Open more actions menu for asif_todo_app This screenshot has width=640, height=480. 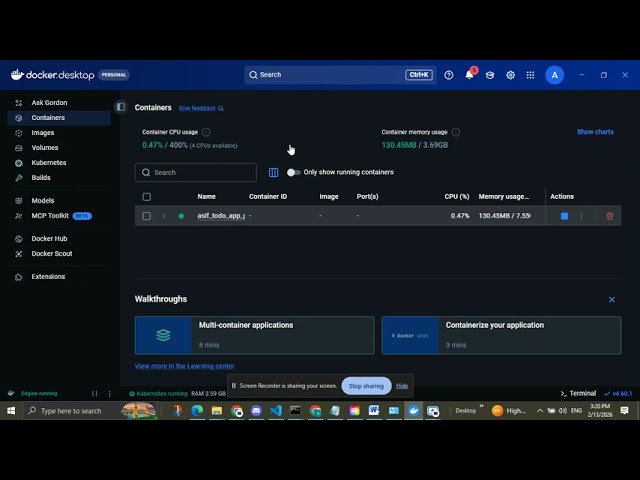(x=581, y=216)
